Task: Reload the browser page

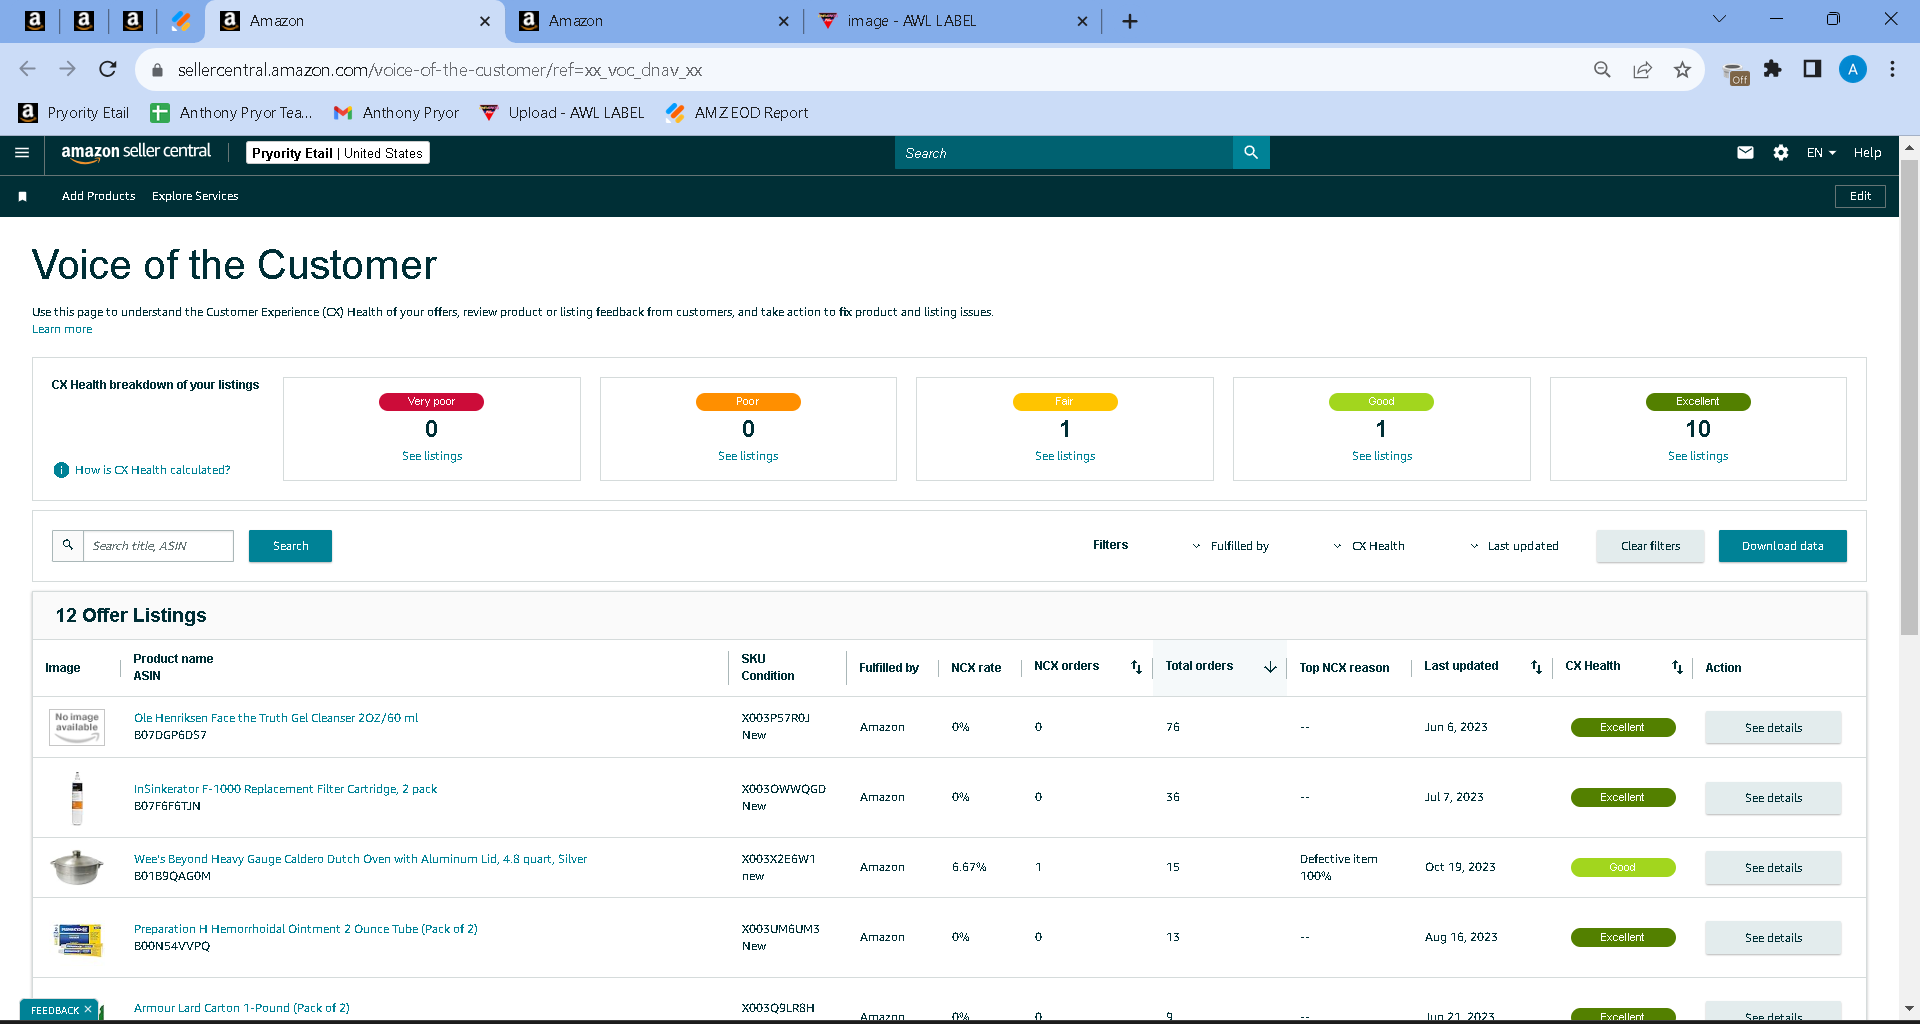Action: [108, 69]
